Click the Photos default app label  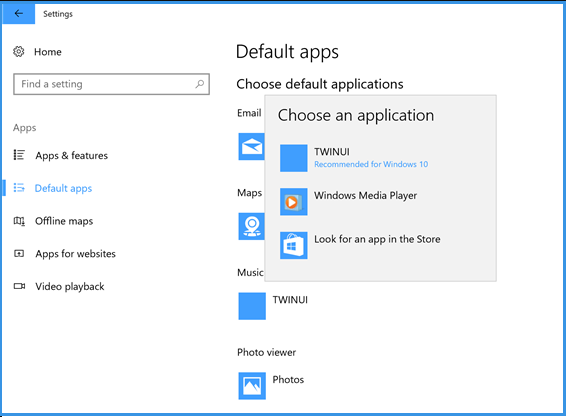click(x=288, y=379)
